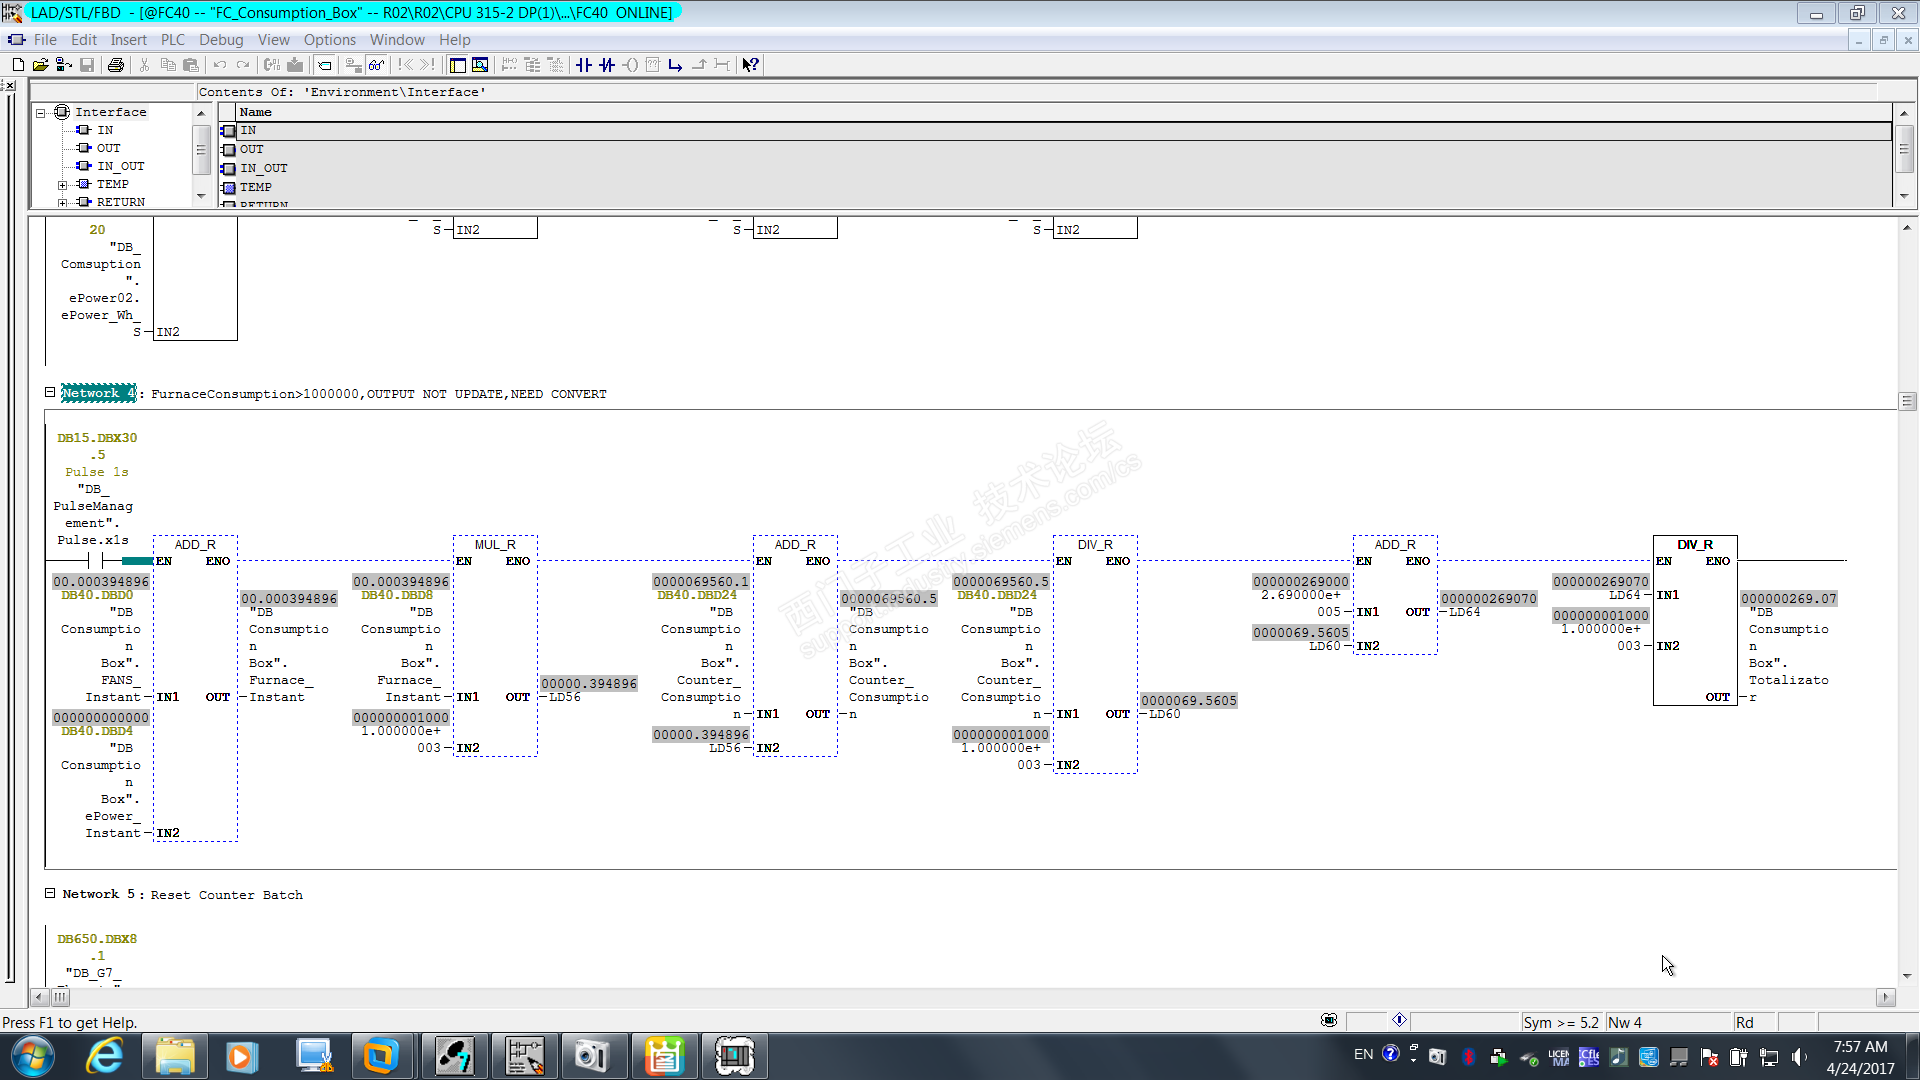Toggle the Monitor (glasses) toolbar button

pyautogui.click(x=376, y=65)
